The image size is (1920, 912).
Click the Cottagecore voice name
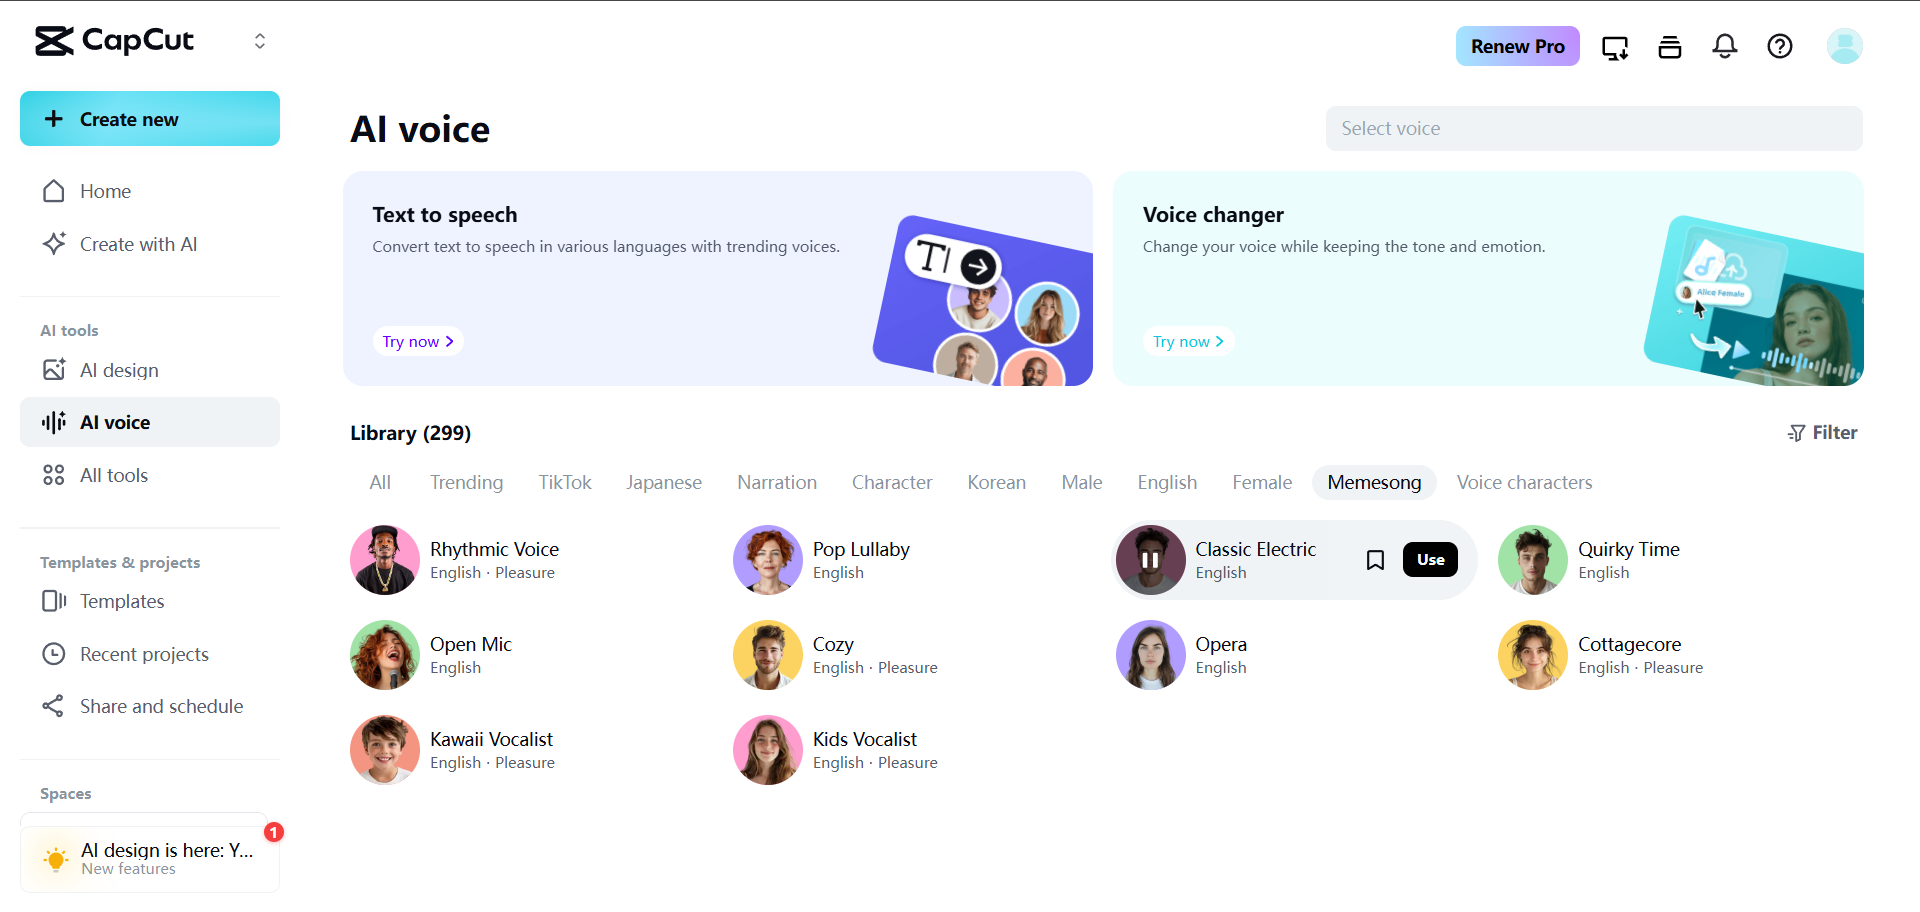[x=1630, y=644]
